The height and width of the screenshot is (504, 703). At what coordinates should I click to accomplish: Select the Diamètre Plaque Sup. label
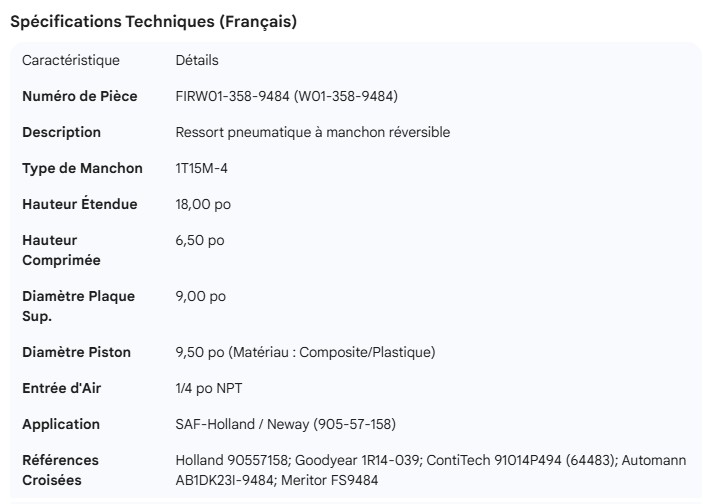[x=78, y=306]
